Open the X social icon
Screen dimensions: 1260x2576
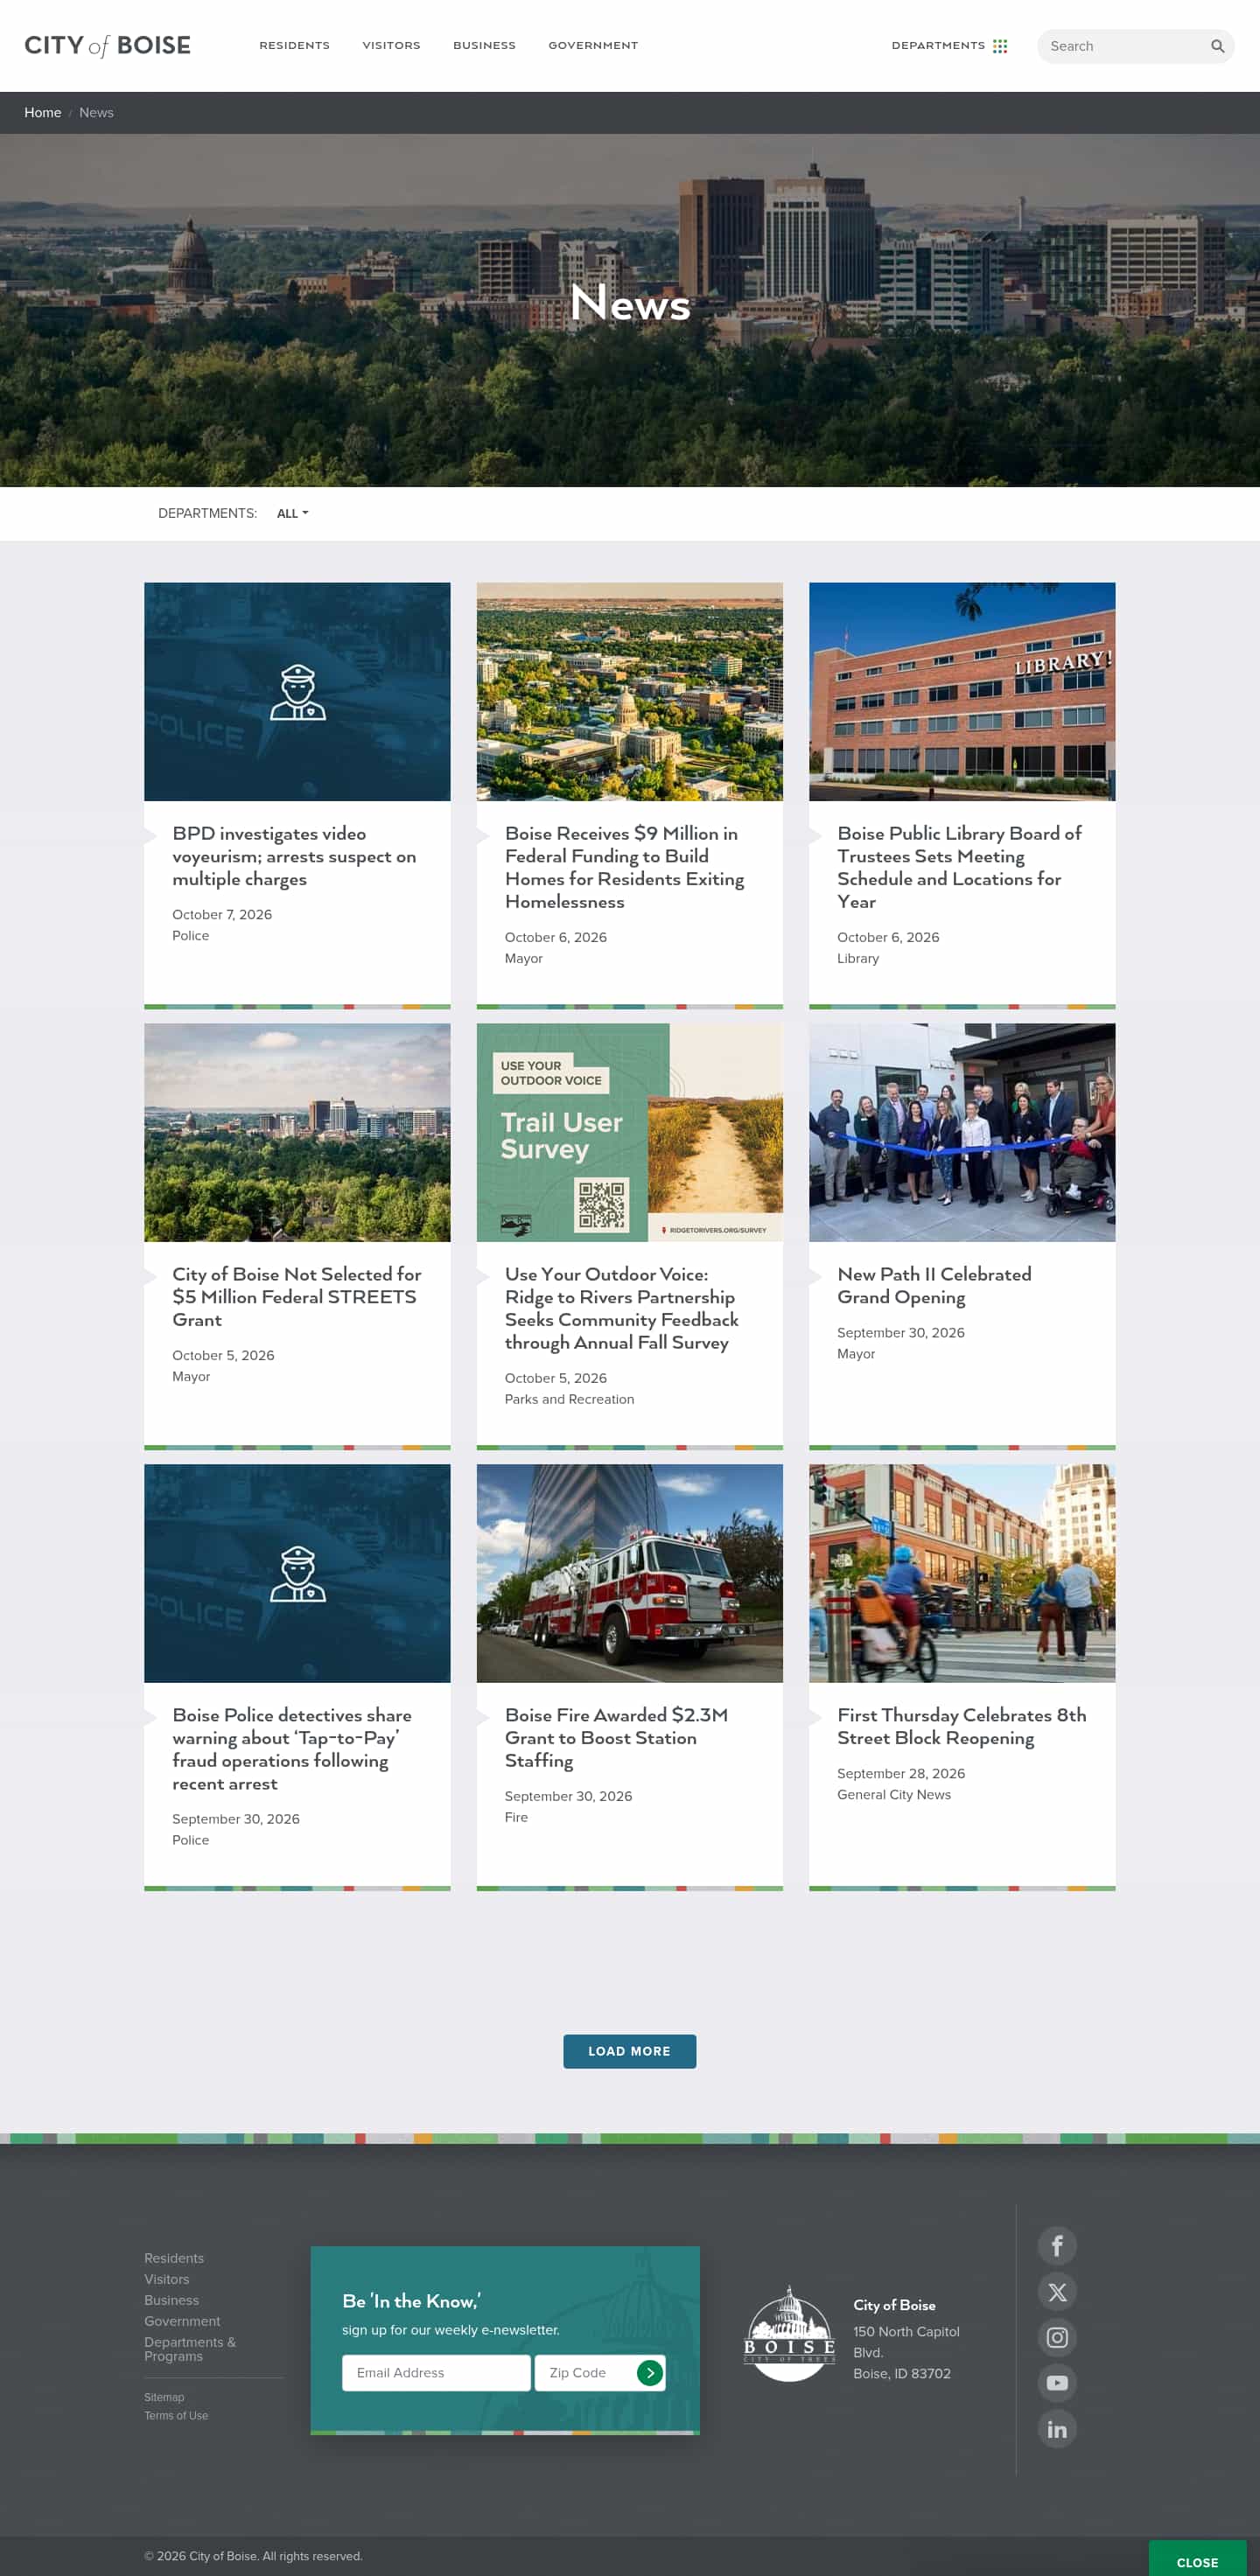(x=1057, y=2291)
